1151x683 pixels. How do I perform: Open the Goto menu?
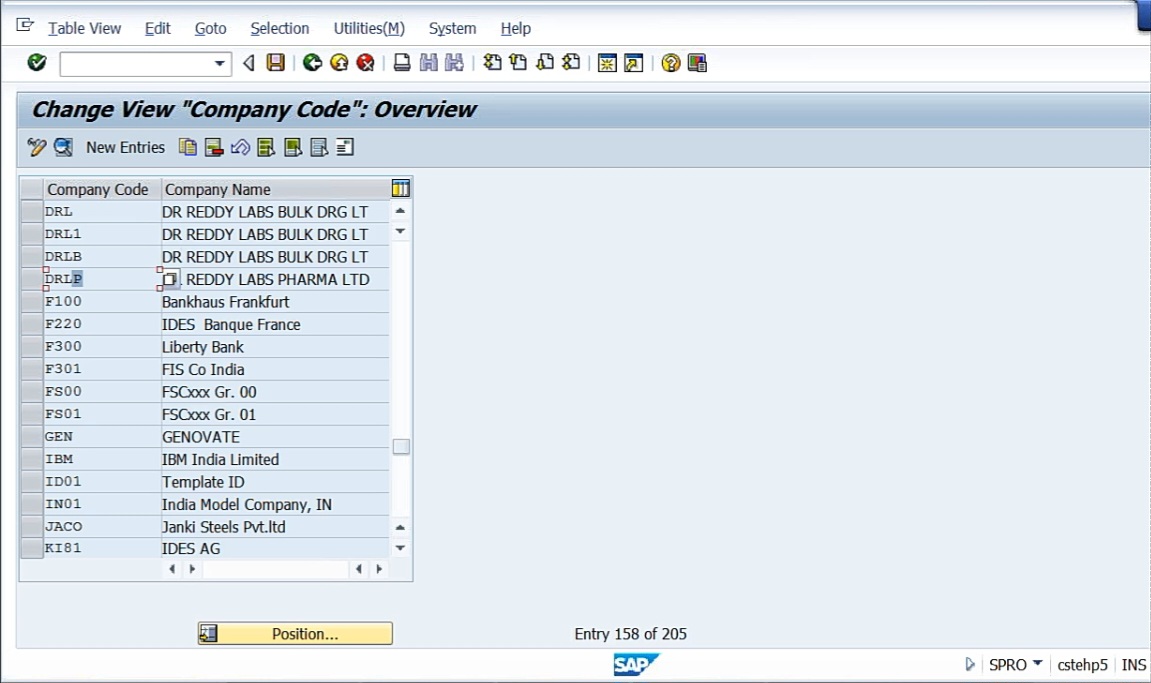click(210, 29)
